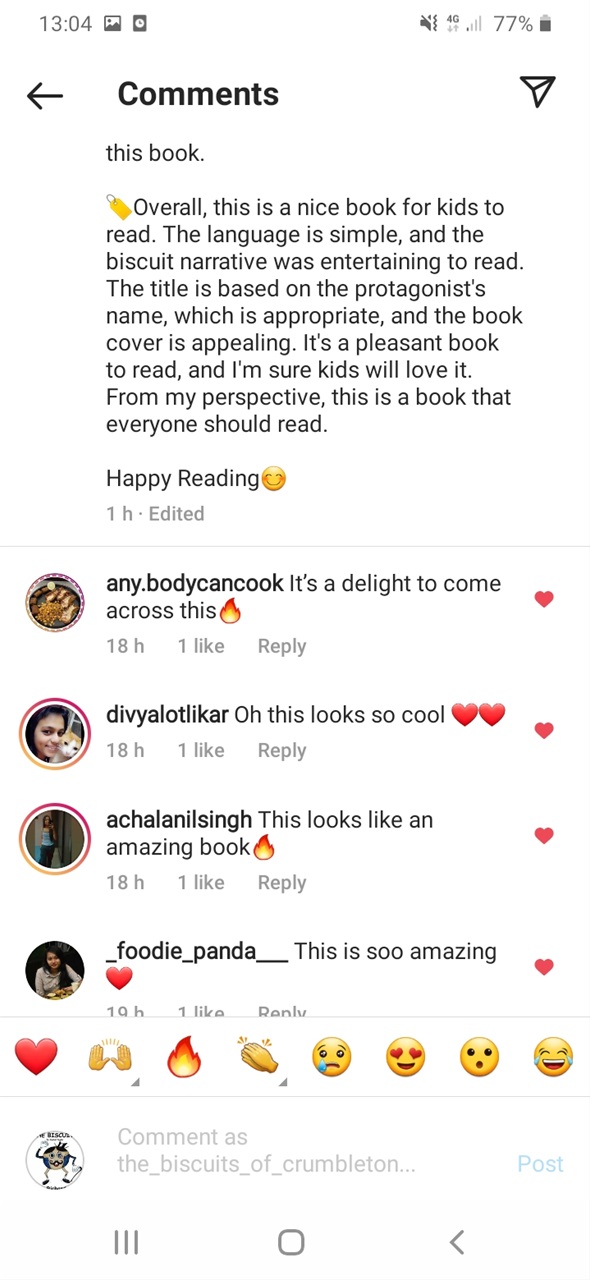Reply to divyalotlikar's comment
Screen dimensions: 590x1280
282,750
